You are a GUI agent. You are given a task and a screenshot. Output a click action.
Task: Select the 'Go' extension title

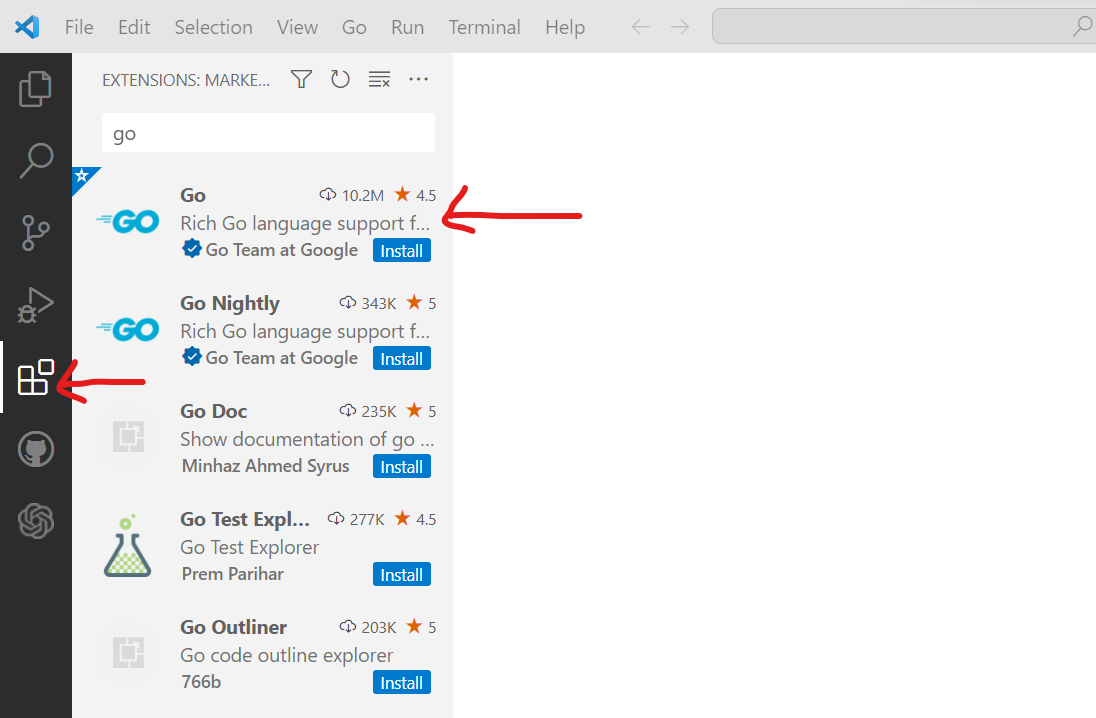coord(193,195)
